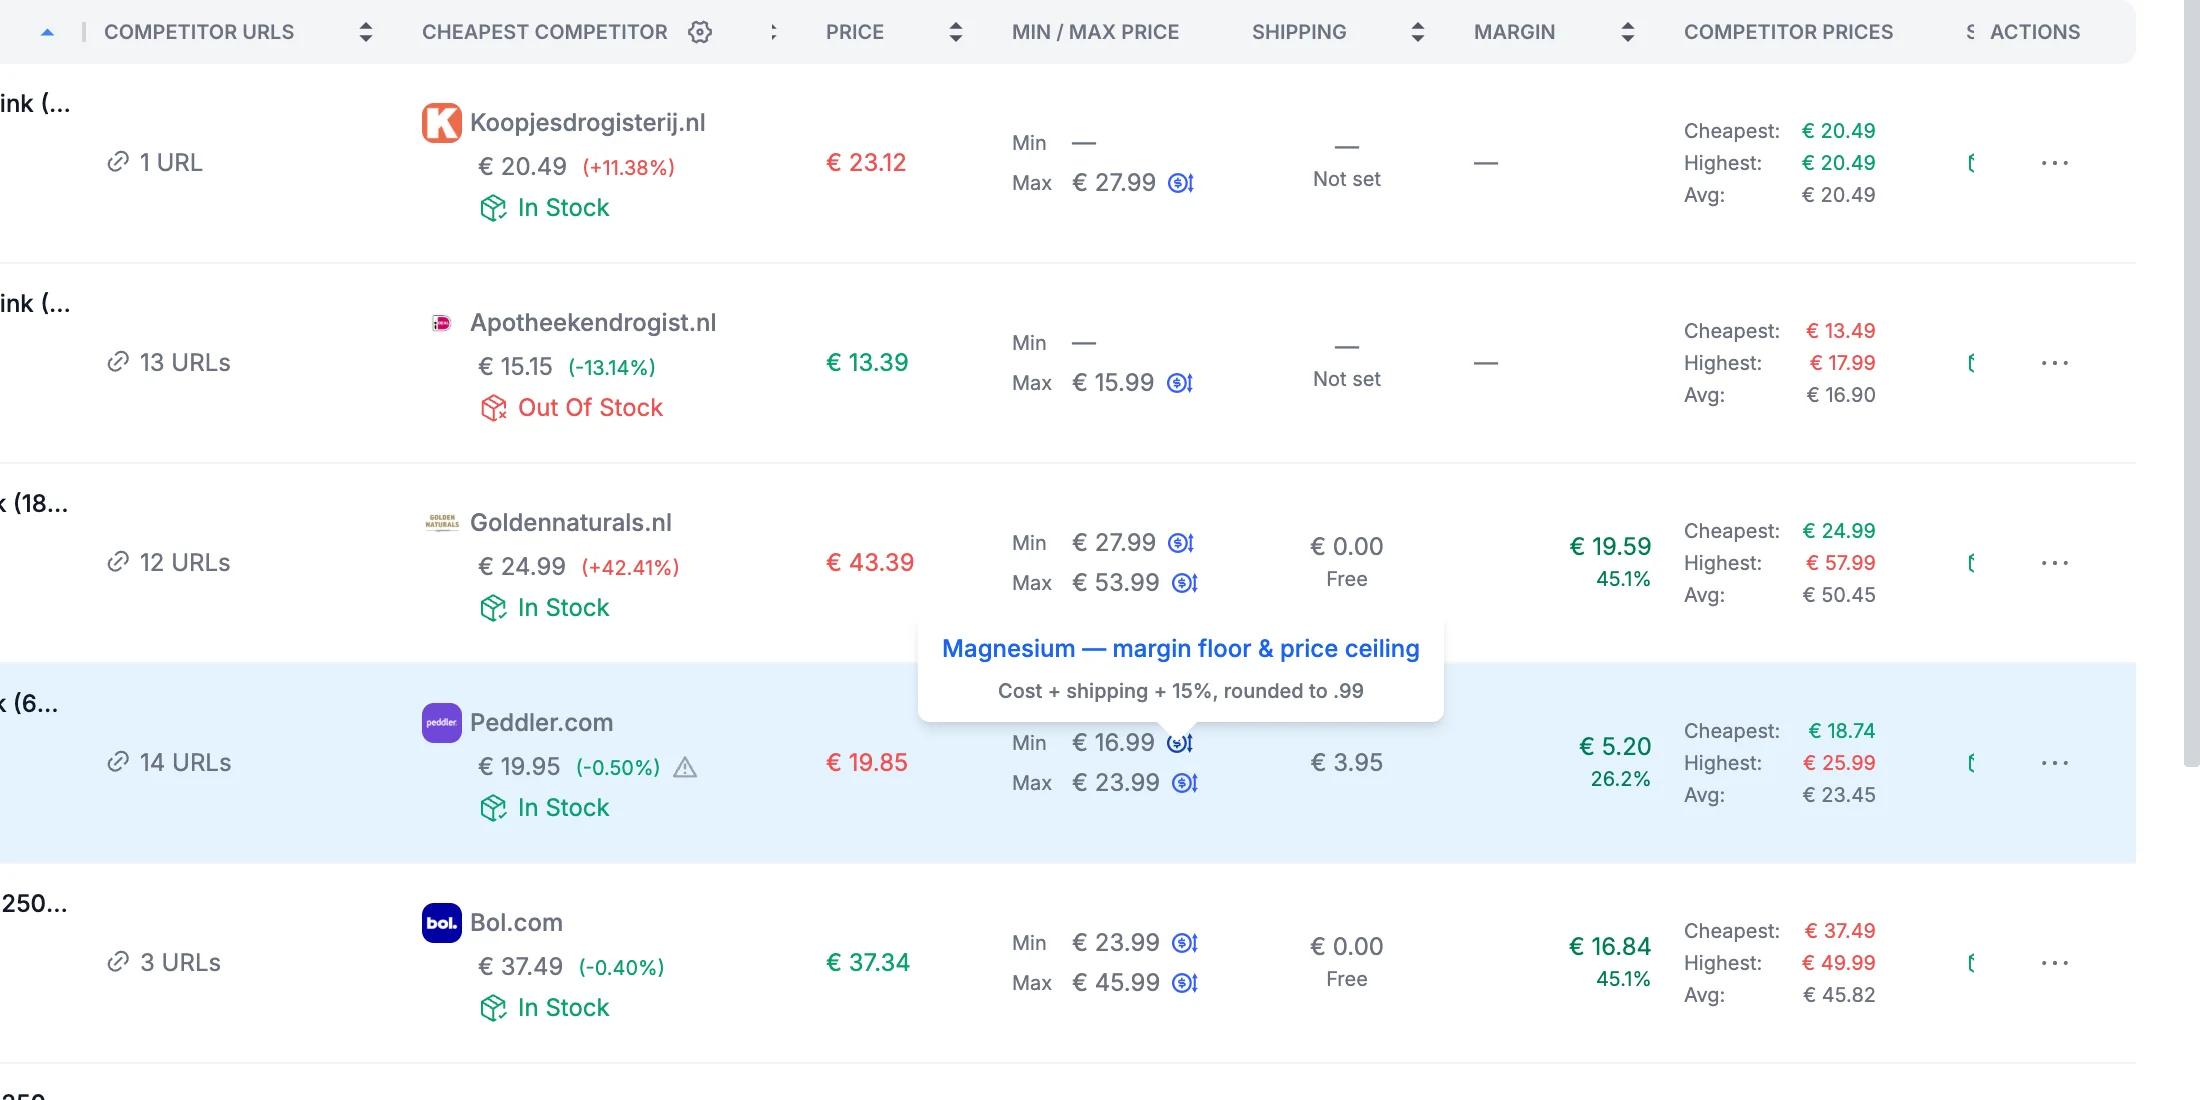Click the warning triangle next to Peddler.com price
Image resolution: width=2200 pixels, height=1100 pixels.
point(685,767)
